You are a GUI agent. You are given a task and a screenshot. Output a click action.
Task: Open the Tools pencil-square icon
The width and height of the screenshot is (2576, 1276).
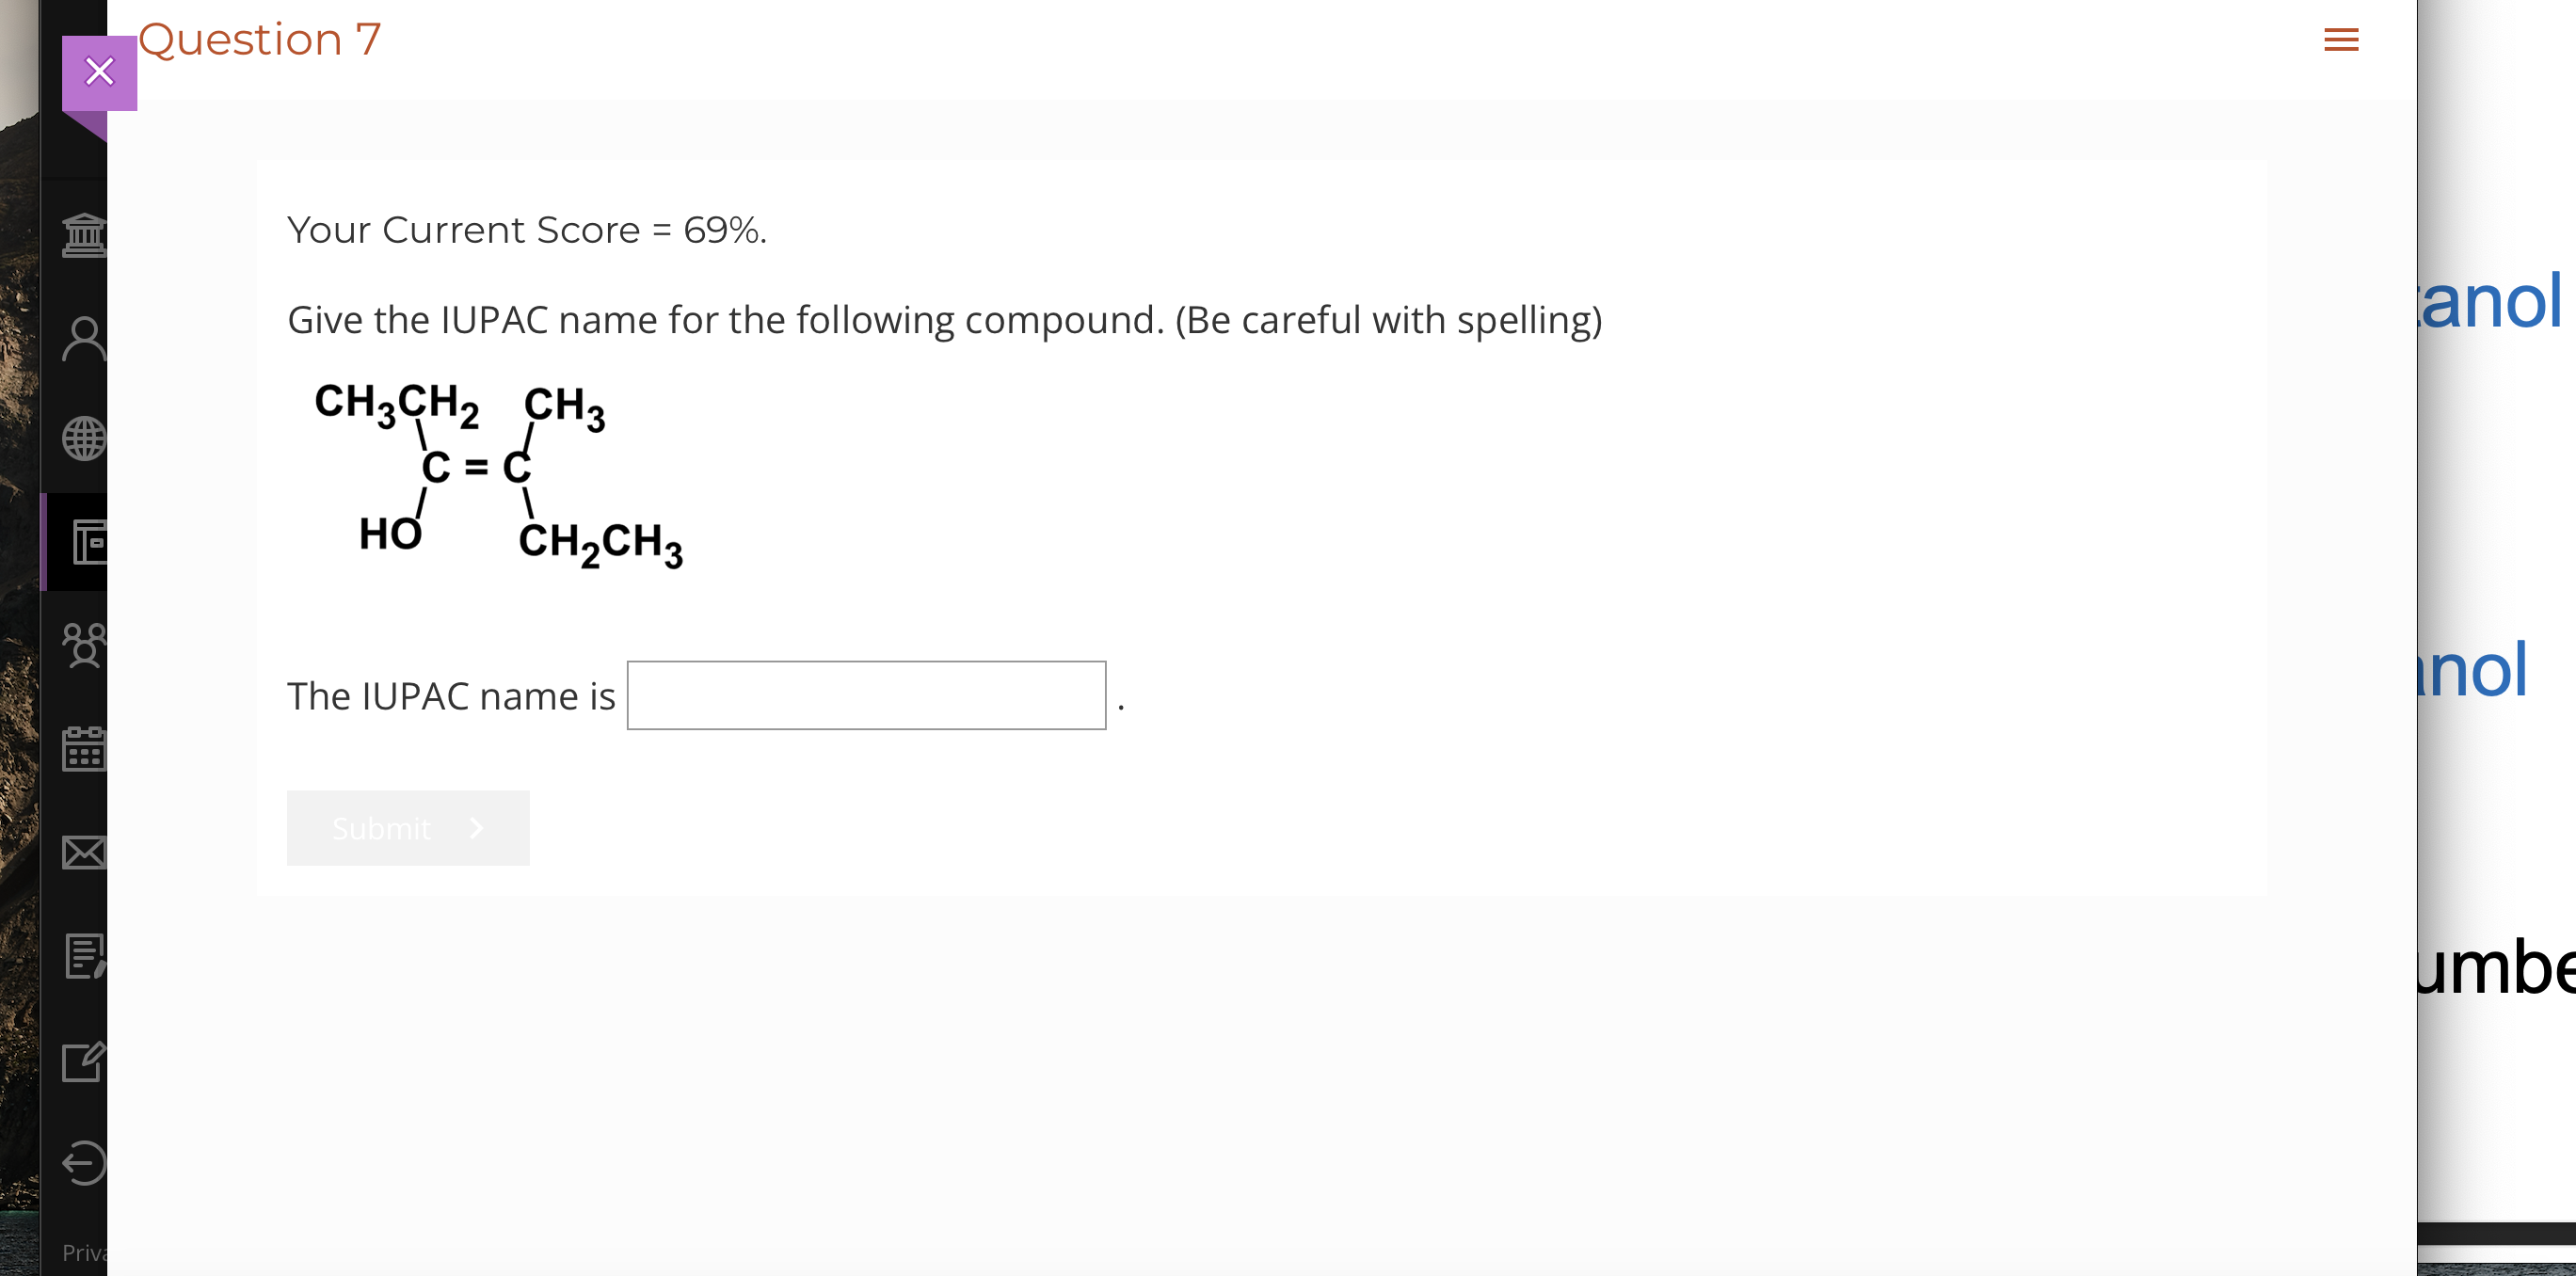pyautogui.click(x=84, y=1061)
